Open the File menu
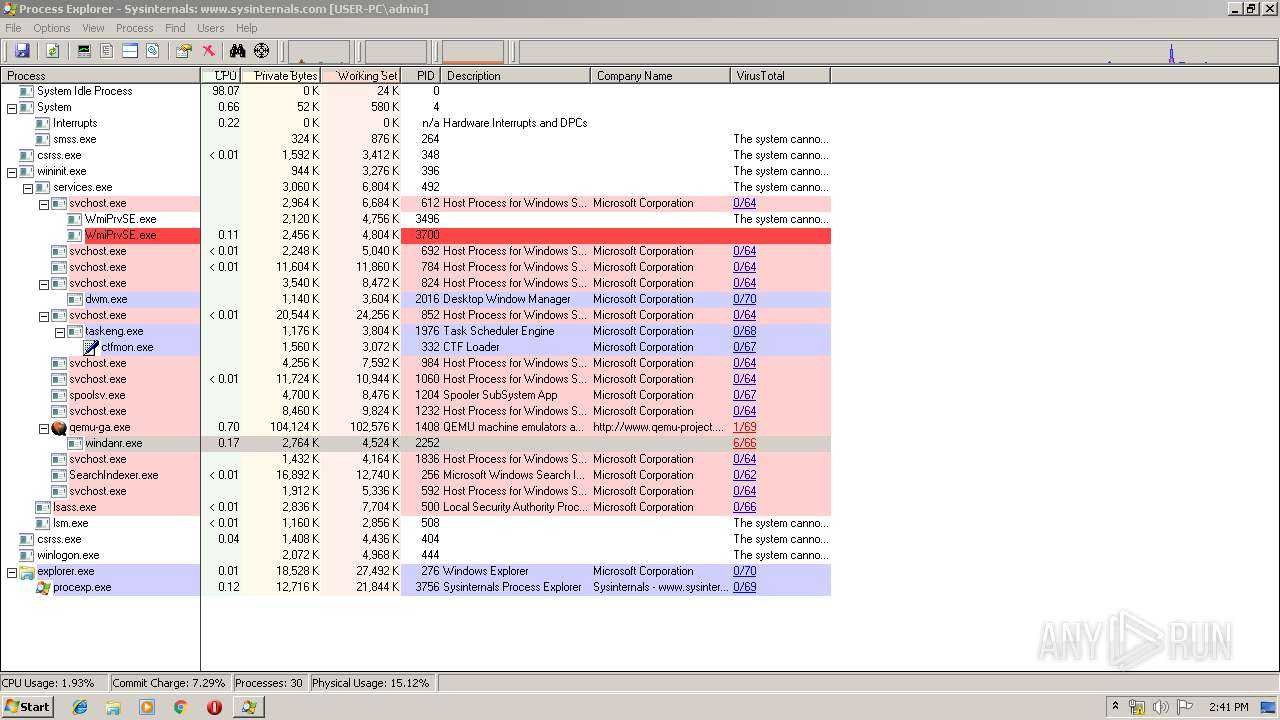The width and height of the screenshot is (1280, 720). (x=13, y=28)
